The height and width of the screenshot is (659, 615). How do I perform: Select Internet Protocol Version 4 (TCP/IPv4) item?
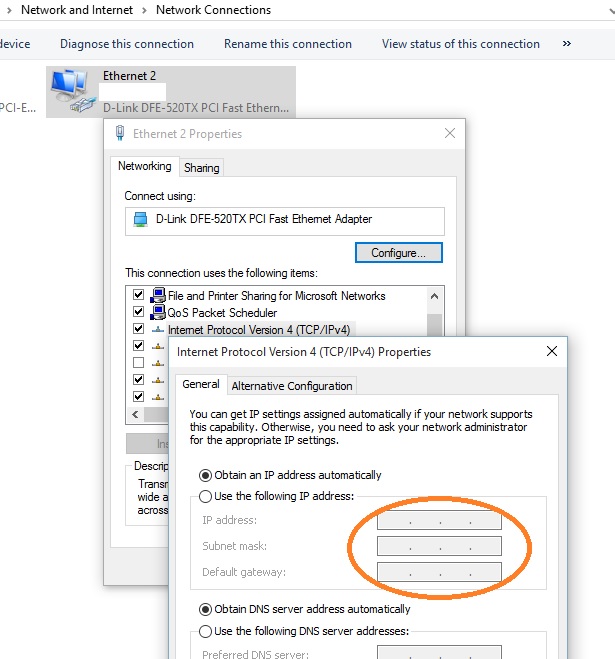click(259, 330)
